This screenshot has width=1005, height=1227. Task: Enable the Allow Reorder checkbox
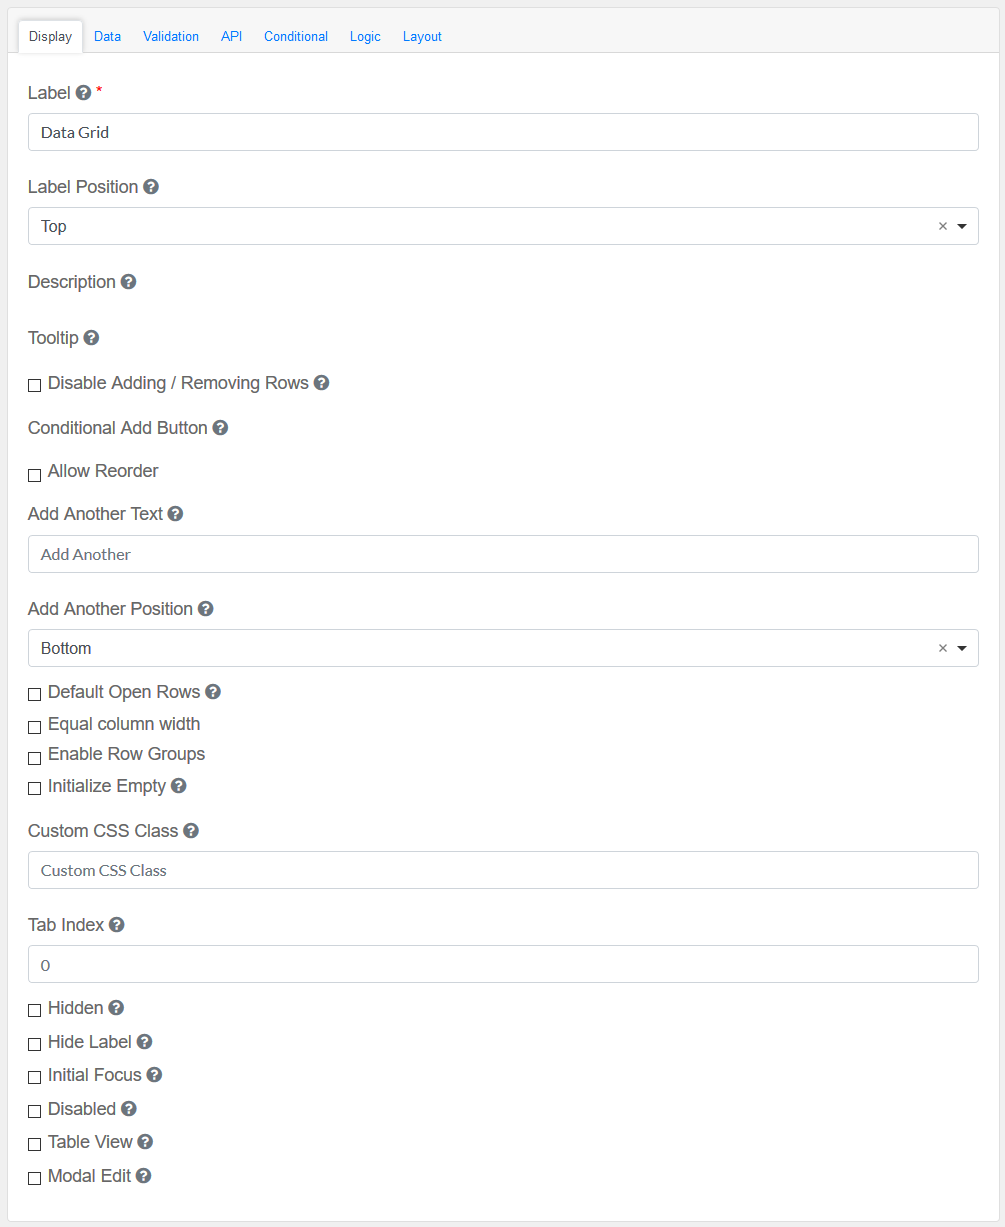(35, 475)
